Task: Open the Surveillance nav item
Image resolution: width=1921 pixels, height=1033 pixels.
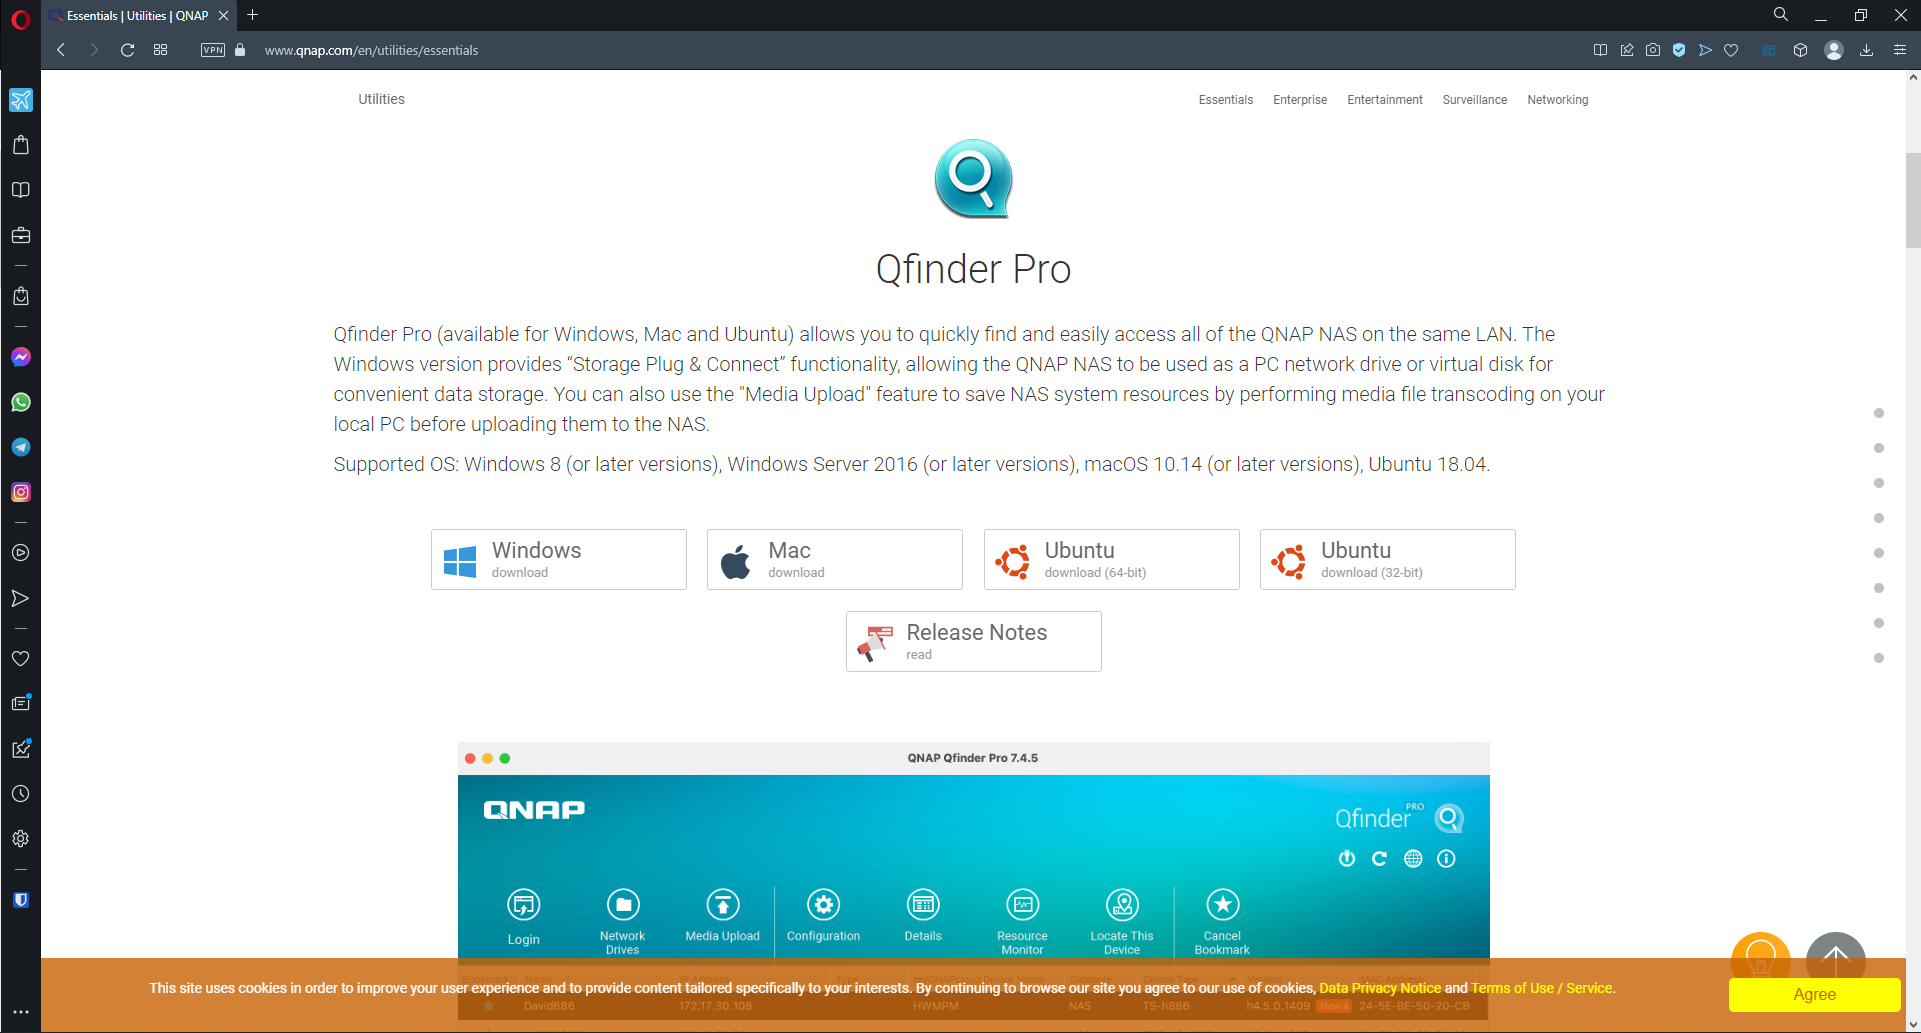Action: click(x=1475, y=100)
